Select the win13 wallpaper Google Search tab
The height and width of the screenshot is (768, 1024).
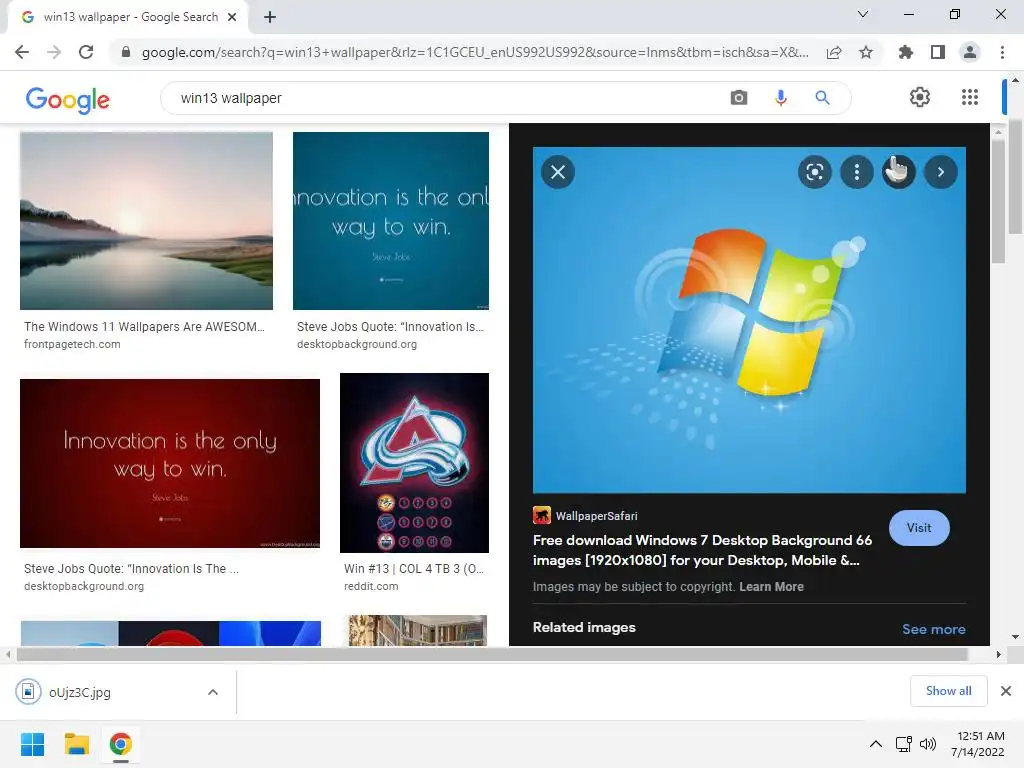coord(130,17)
